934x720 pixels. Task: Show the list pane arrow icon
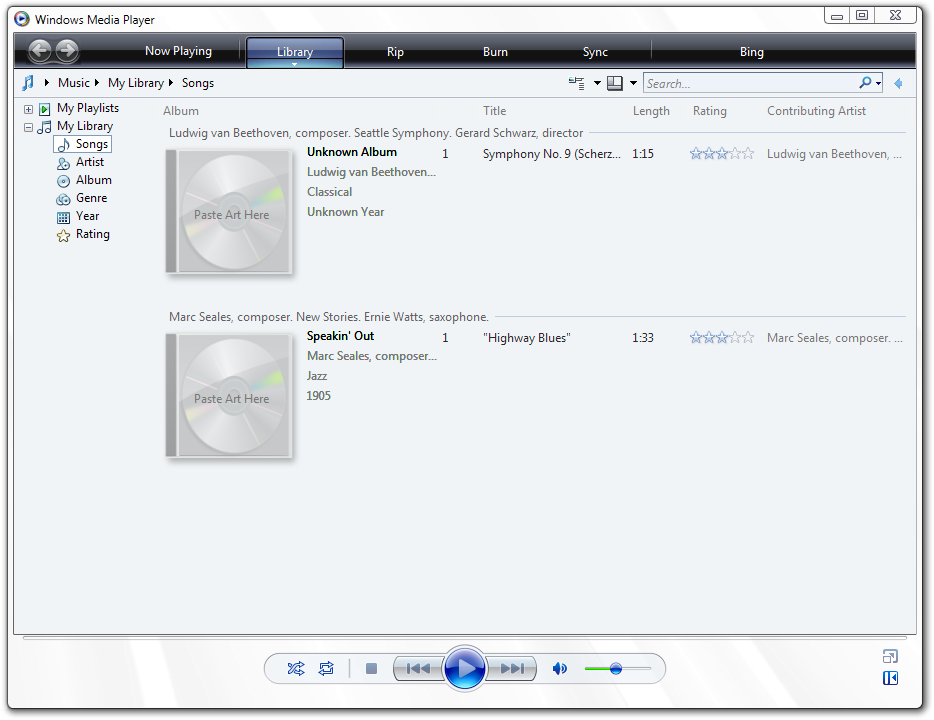pyautogui.click(x=898, y=83)
